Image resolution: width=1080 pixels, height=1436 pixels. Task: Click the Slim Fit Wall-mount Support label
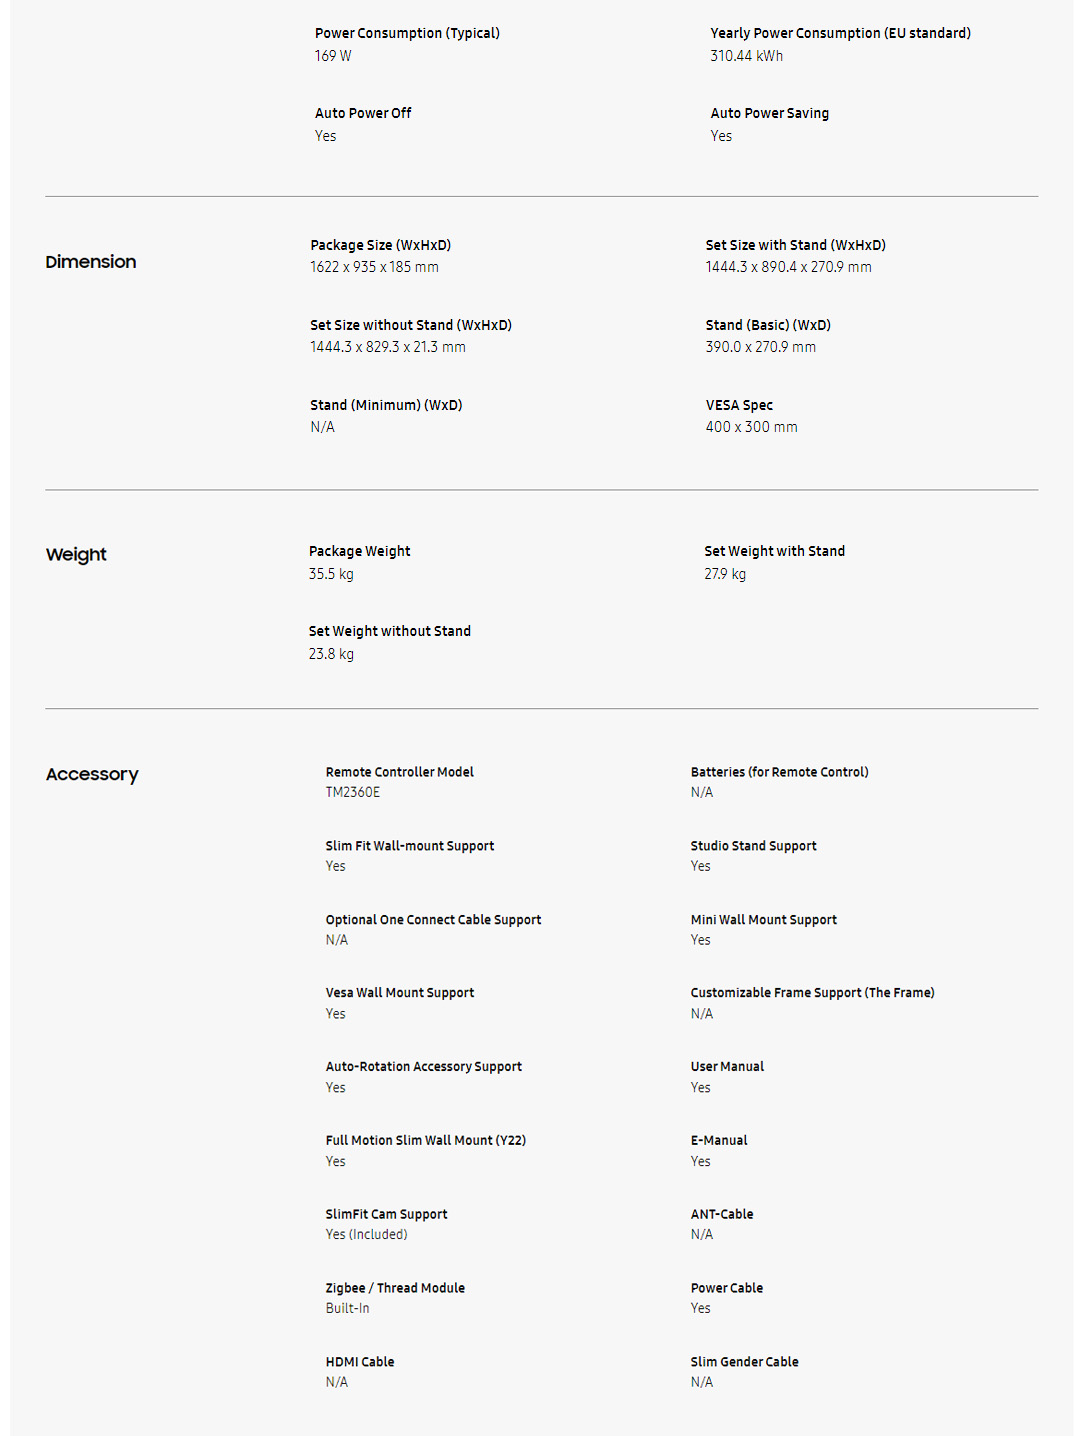pyautogui.click(x=410, y=846)
